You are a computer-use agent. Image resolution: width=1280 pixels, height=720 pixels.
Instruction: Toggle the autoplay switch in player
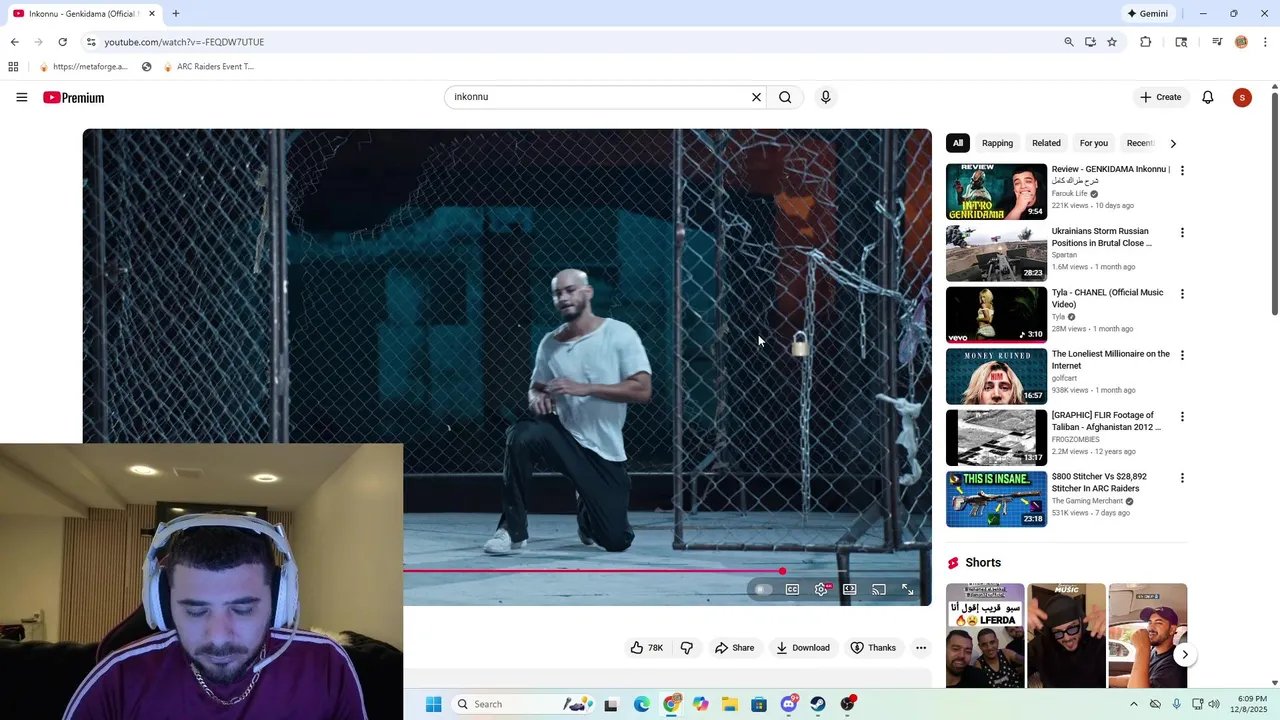pyautogui.click(x=763, y=589)
